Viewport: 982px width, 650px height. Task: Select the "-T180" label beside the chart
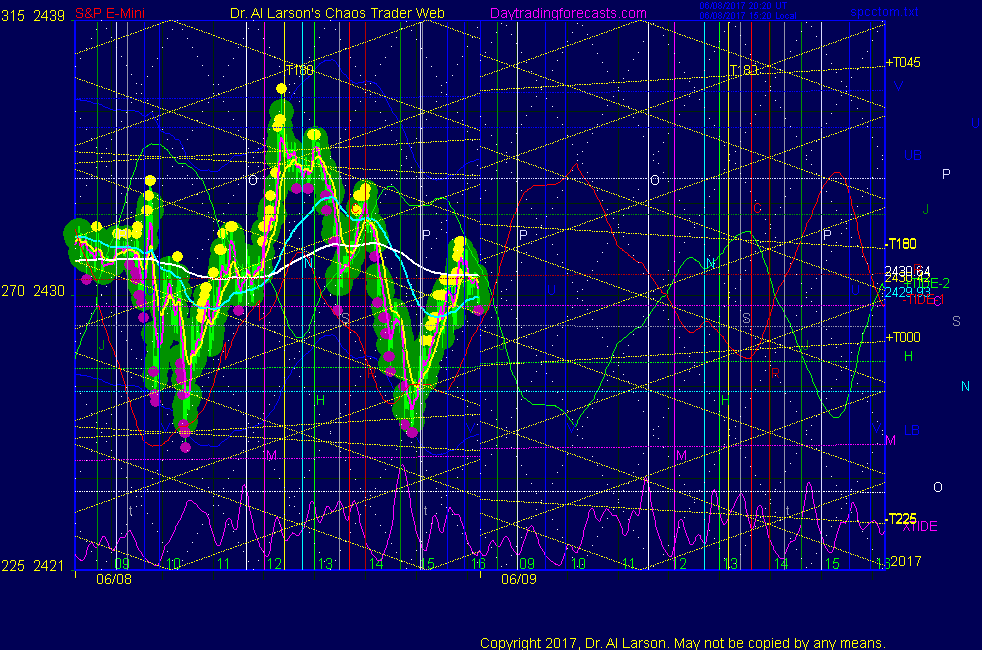coord(901,244)
